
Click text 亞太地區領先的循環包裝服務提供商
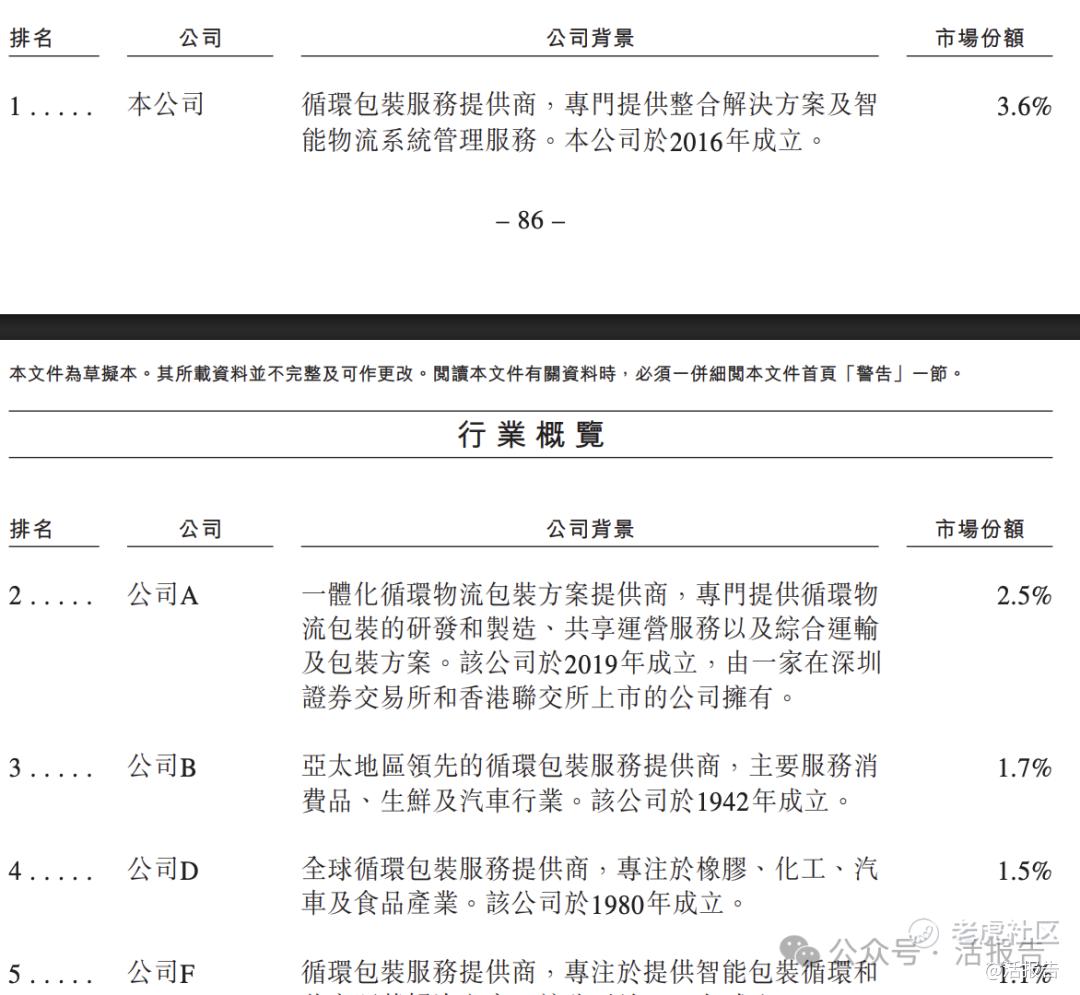coord(511,766)
